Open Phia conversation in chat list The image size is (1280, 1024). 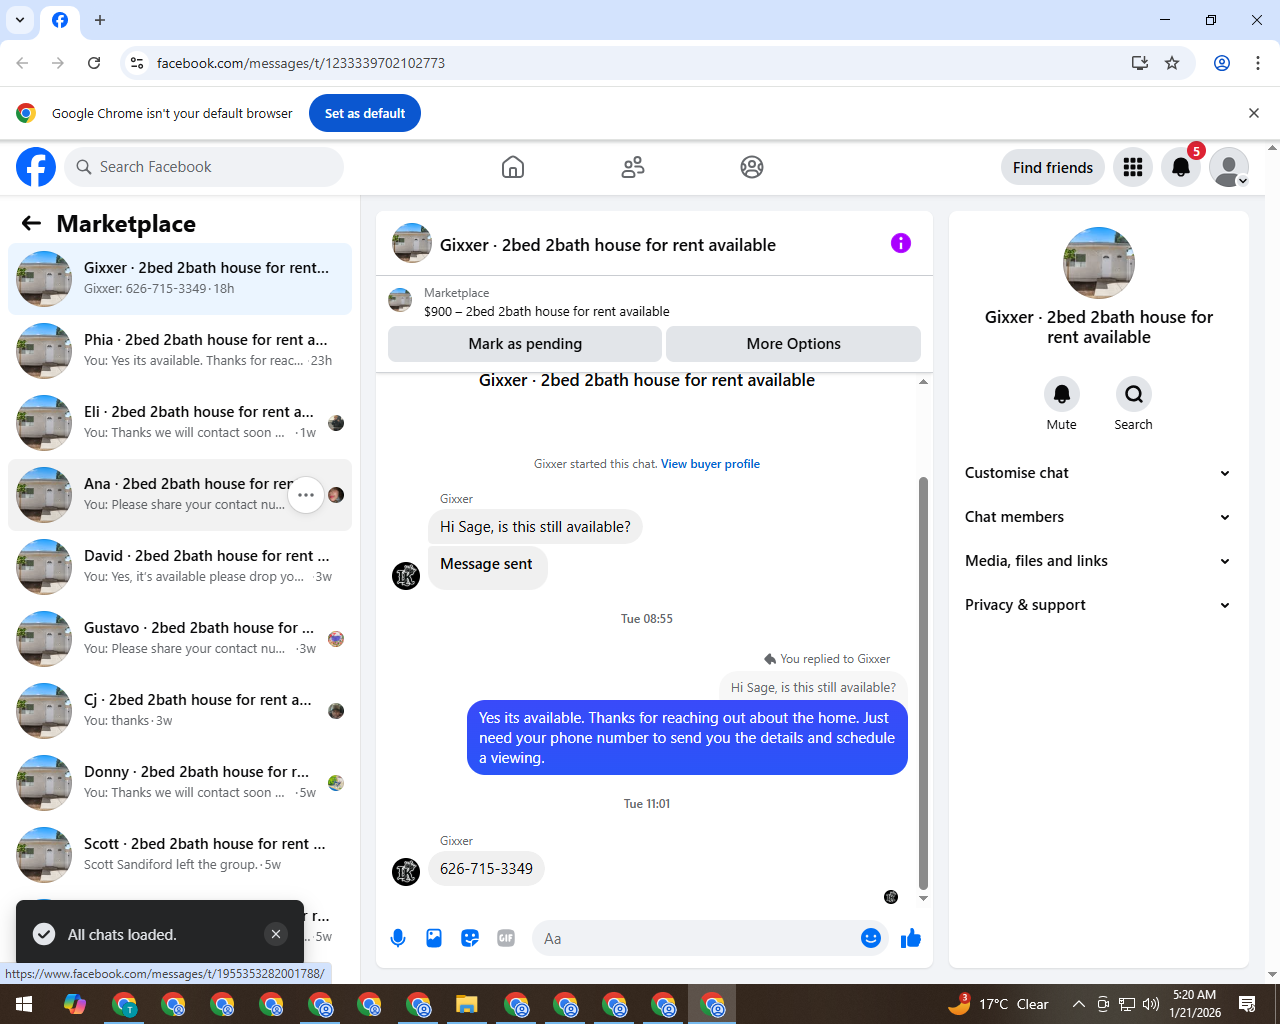pyautogui.click(x=180, y=351)
